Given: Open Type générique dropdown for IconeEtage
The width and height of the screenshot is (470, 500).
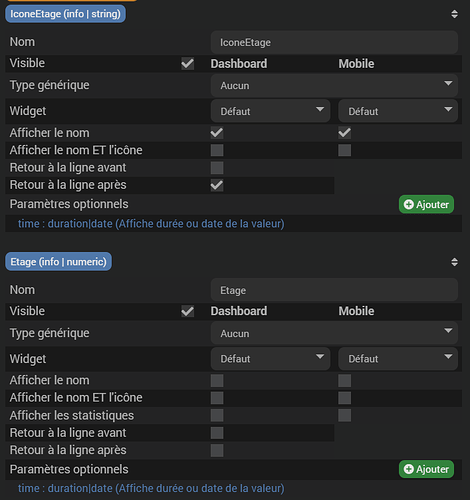Looking at the screenshot, I should point(334,85).
